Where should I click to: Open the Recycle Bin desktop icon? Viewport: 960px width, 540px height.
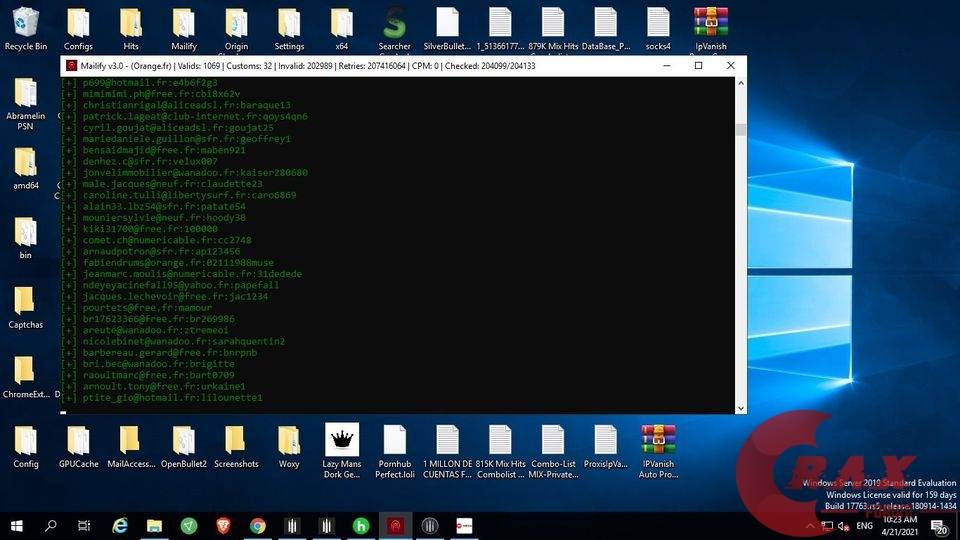25,28
